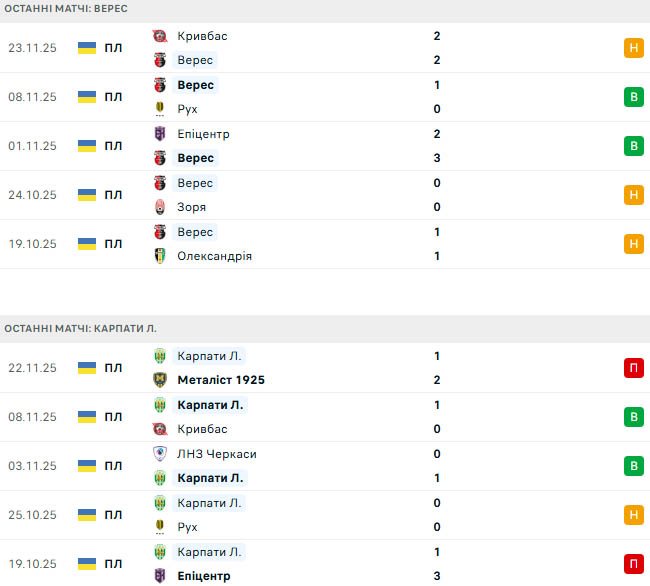This screenshot has height=586, width=650.
Task: Open Металіст 1925 team link
Action: click(x=220, y=380)
